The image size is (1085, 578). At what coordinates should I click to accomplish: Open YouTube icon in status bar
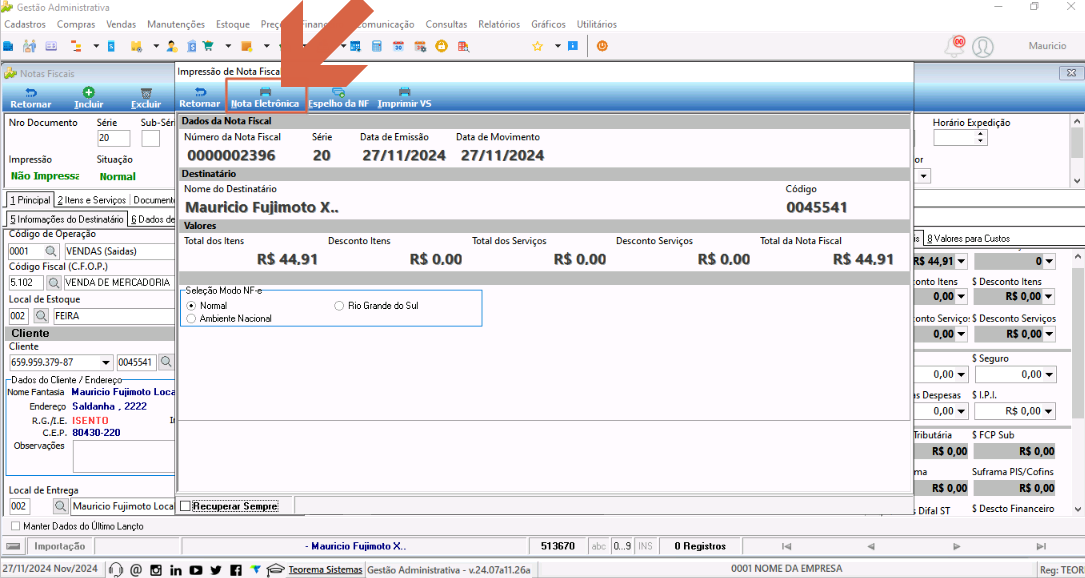[x=196, y=570]
